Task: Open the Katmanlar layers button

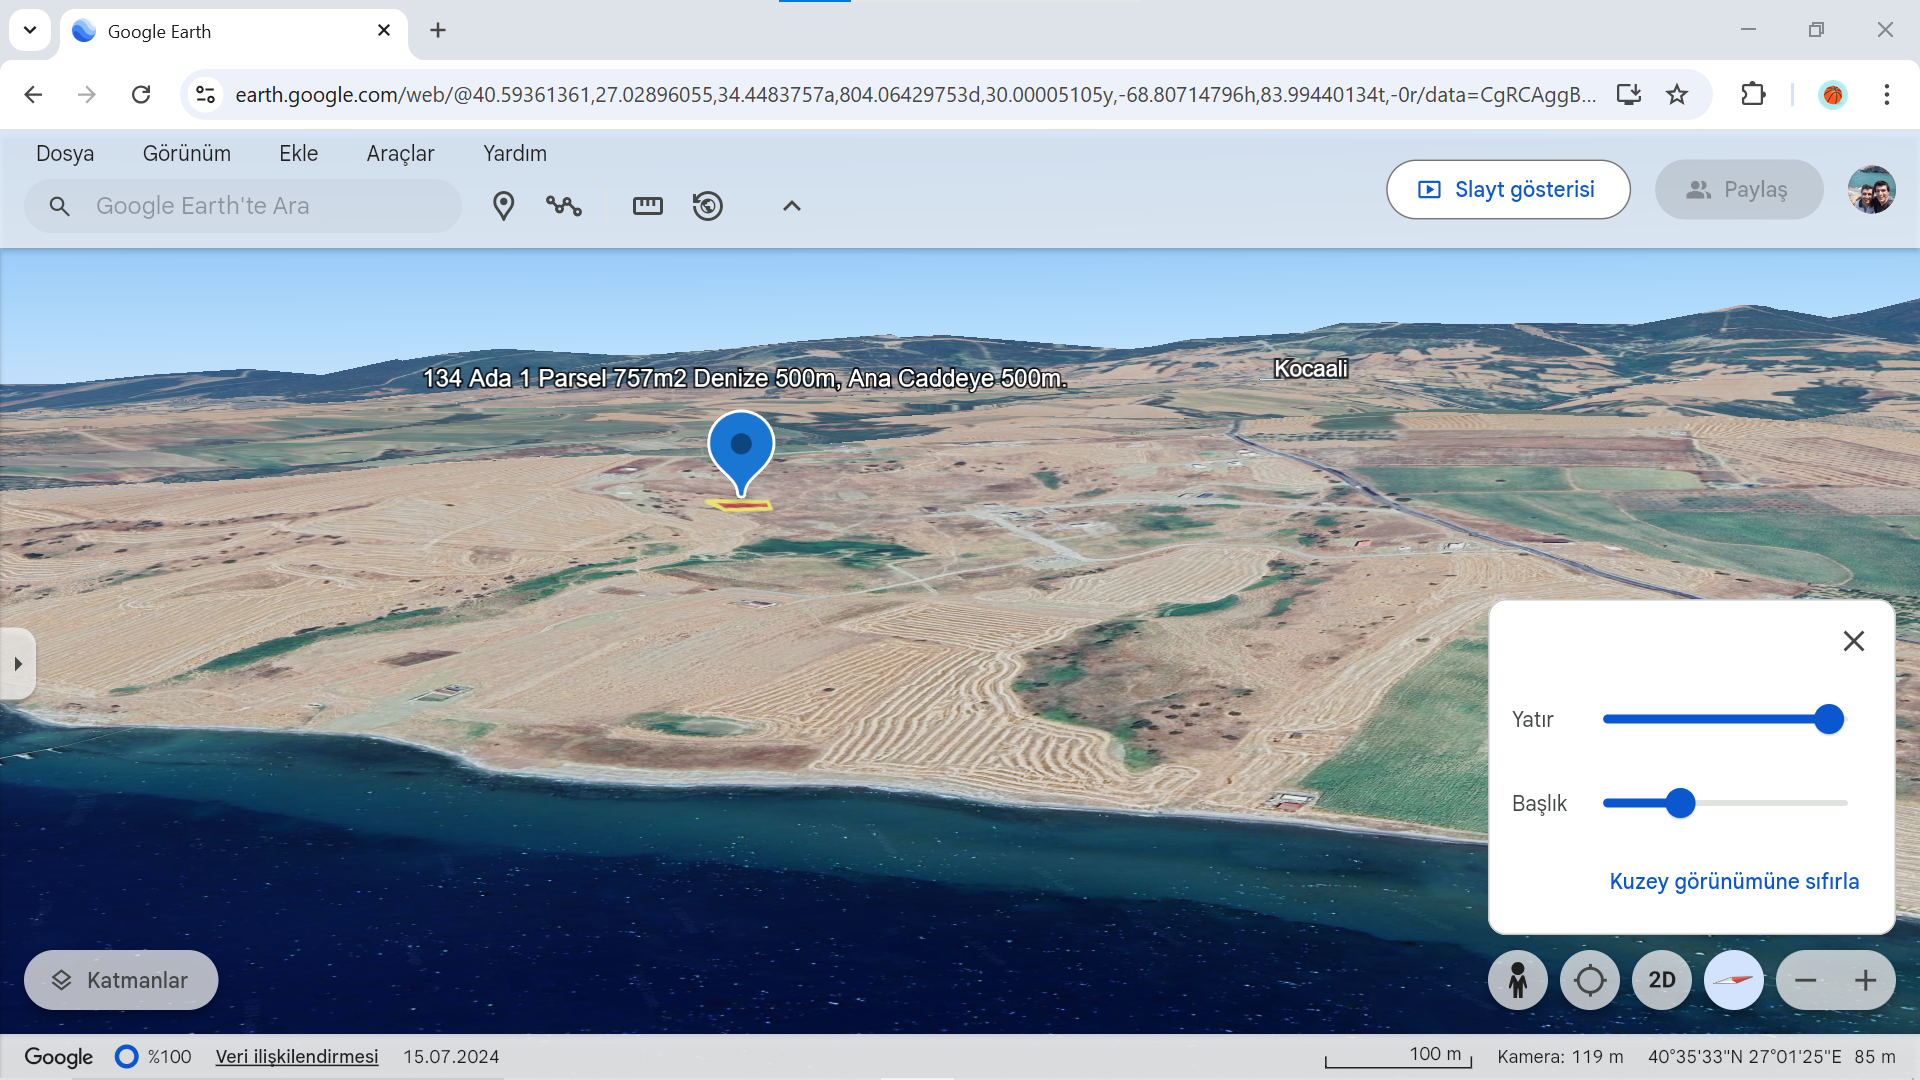Action: 121,980
